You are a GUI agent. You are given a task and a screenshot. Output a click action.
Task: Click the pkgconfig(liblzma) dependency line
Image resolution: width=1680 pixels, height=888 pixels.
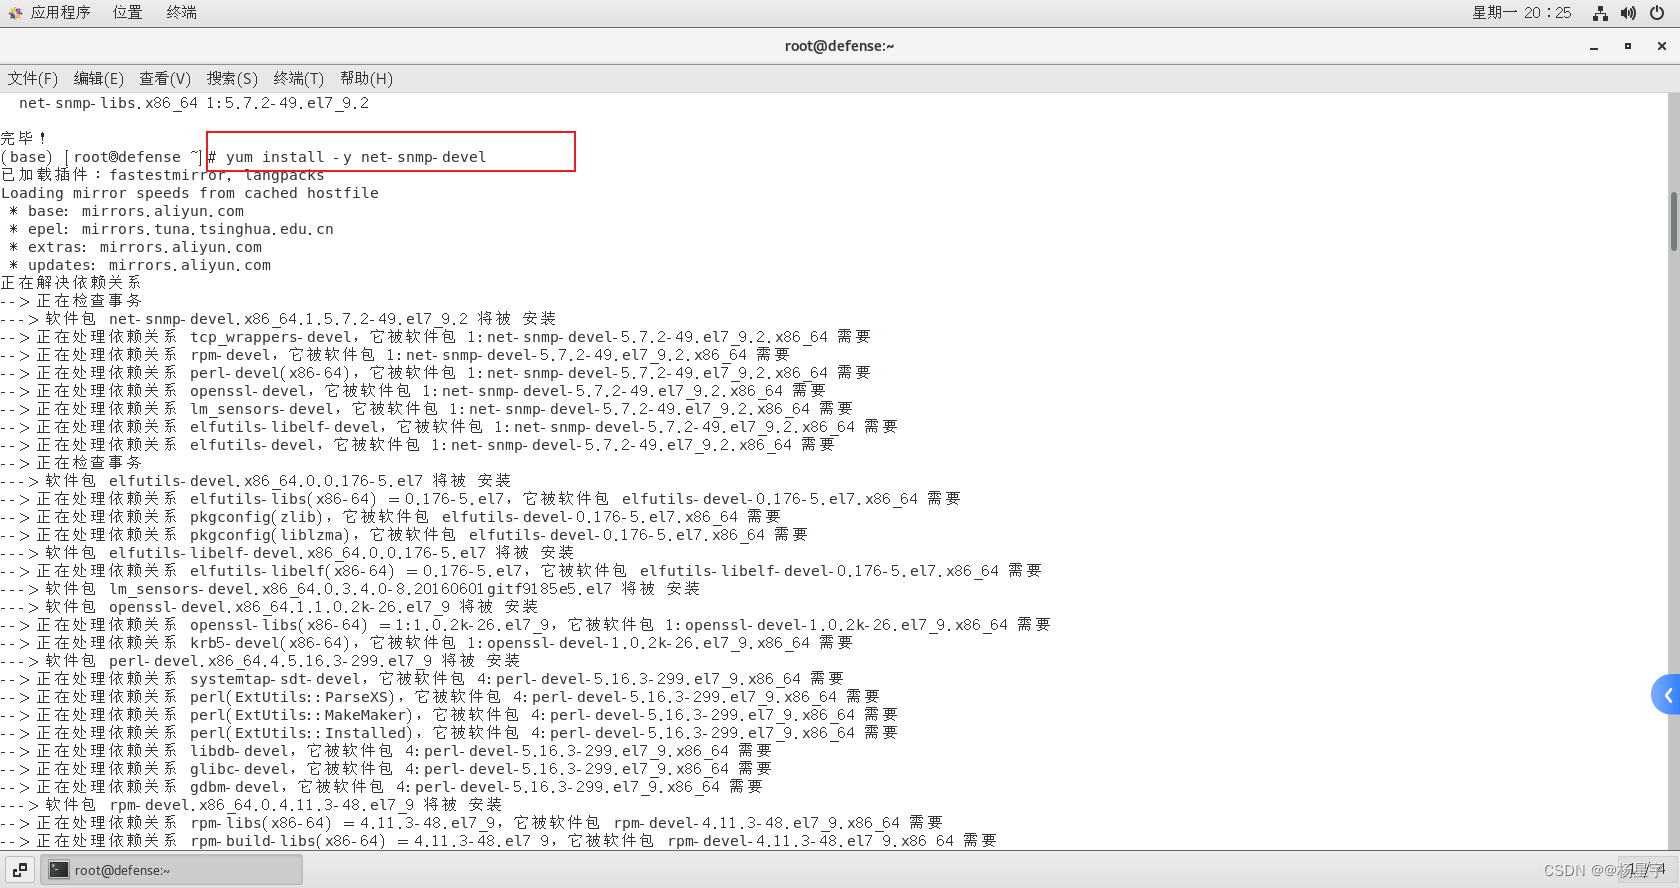(404, 535)
